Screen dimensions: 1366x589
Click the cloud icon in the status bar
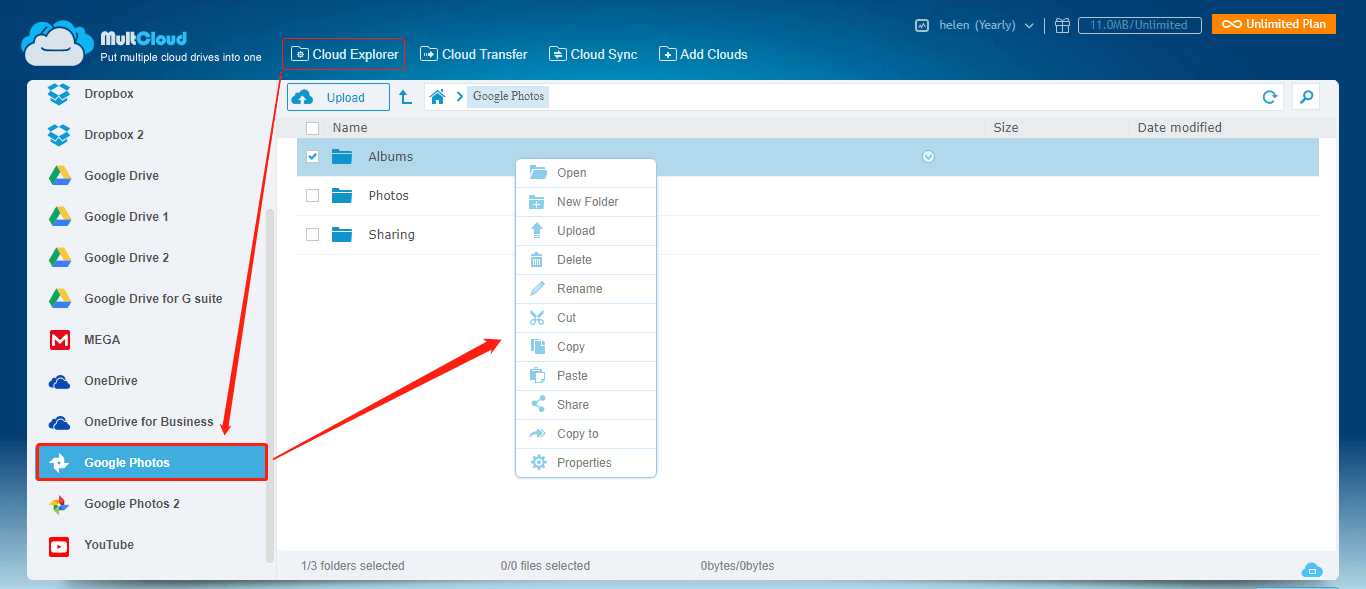[1312, 570]
